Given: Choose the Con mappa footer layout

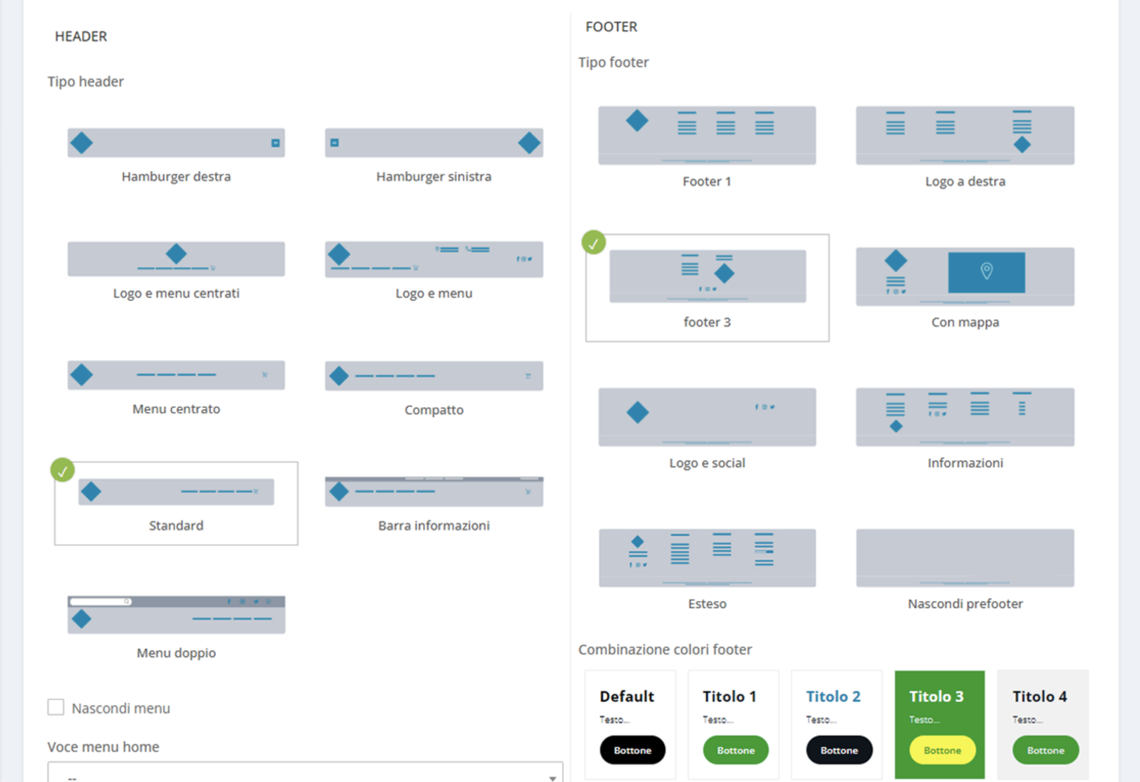Looking at the screenshot, I should click(964, 275).
